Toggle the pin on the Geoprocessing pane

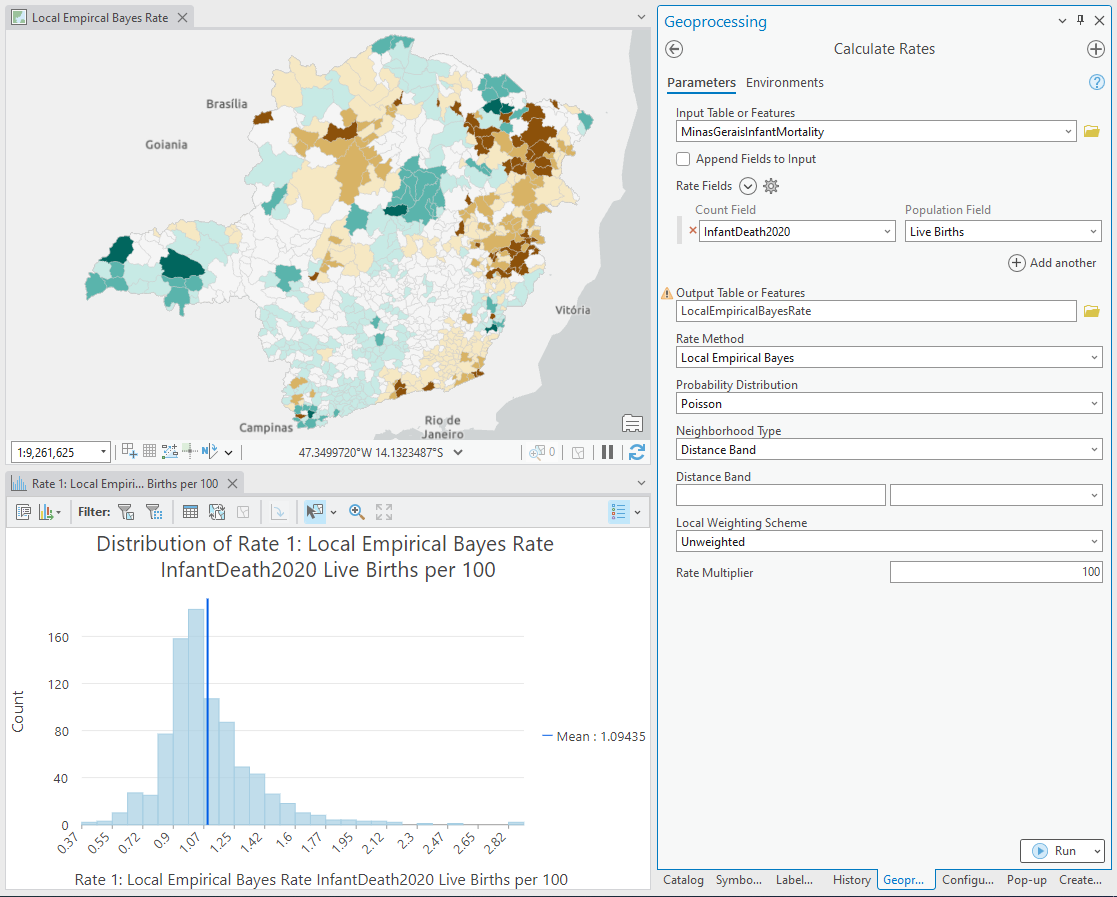1078,20
